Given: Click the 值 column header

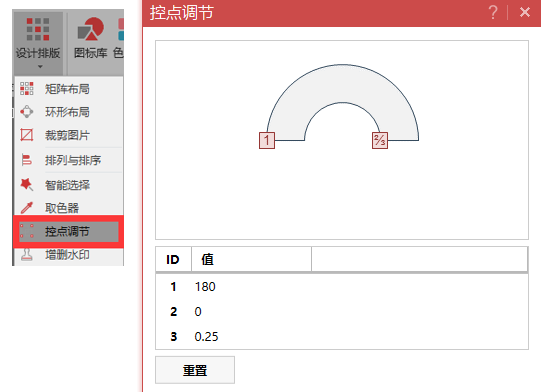Looking at the screenshot, I should [x=252, y=259].
